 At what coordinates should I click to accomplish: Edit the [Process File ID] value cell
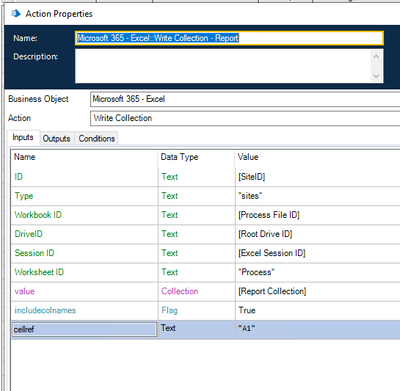[x=318, y=215]
